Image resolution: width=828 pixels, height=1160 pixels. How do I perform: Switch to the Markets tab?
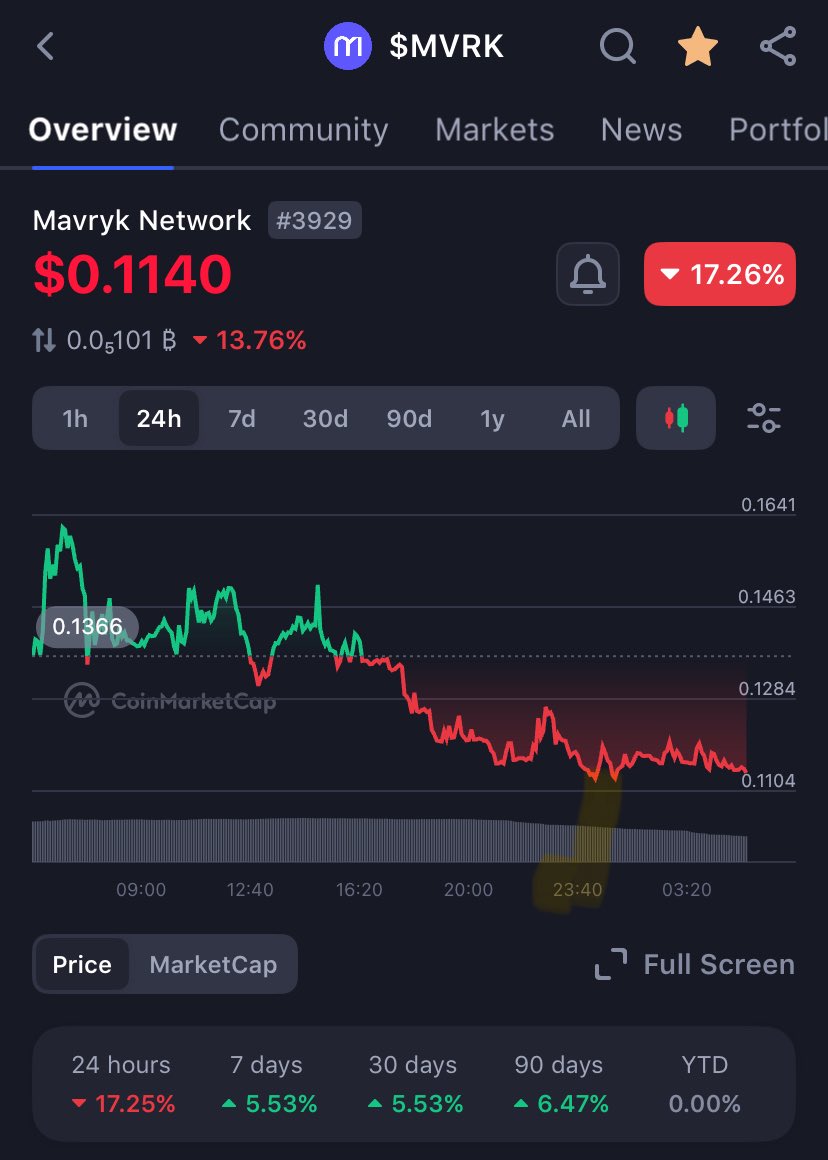coord(494,129)
